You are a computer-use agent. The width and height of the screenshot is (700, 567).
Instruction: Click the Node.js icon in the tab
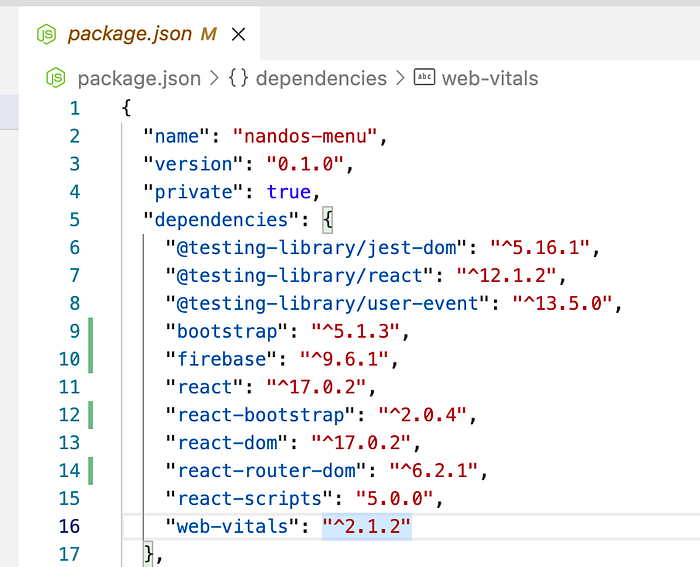pos(46,34)
